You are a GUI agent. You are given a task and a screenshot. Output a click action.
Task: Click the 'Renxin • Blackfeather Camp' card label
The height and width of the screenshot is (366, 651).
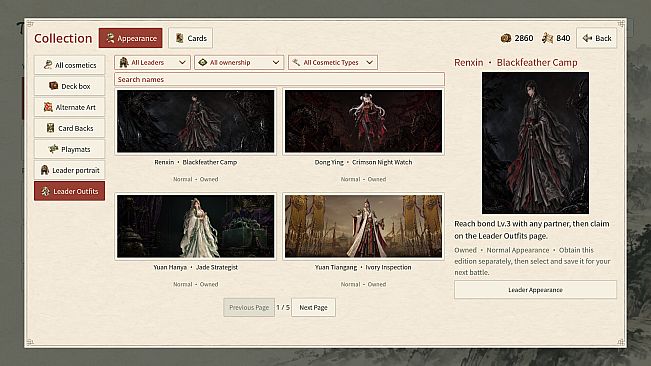coord(196,162)
